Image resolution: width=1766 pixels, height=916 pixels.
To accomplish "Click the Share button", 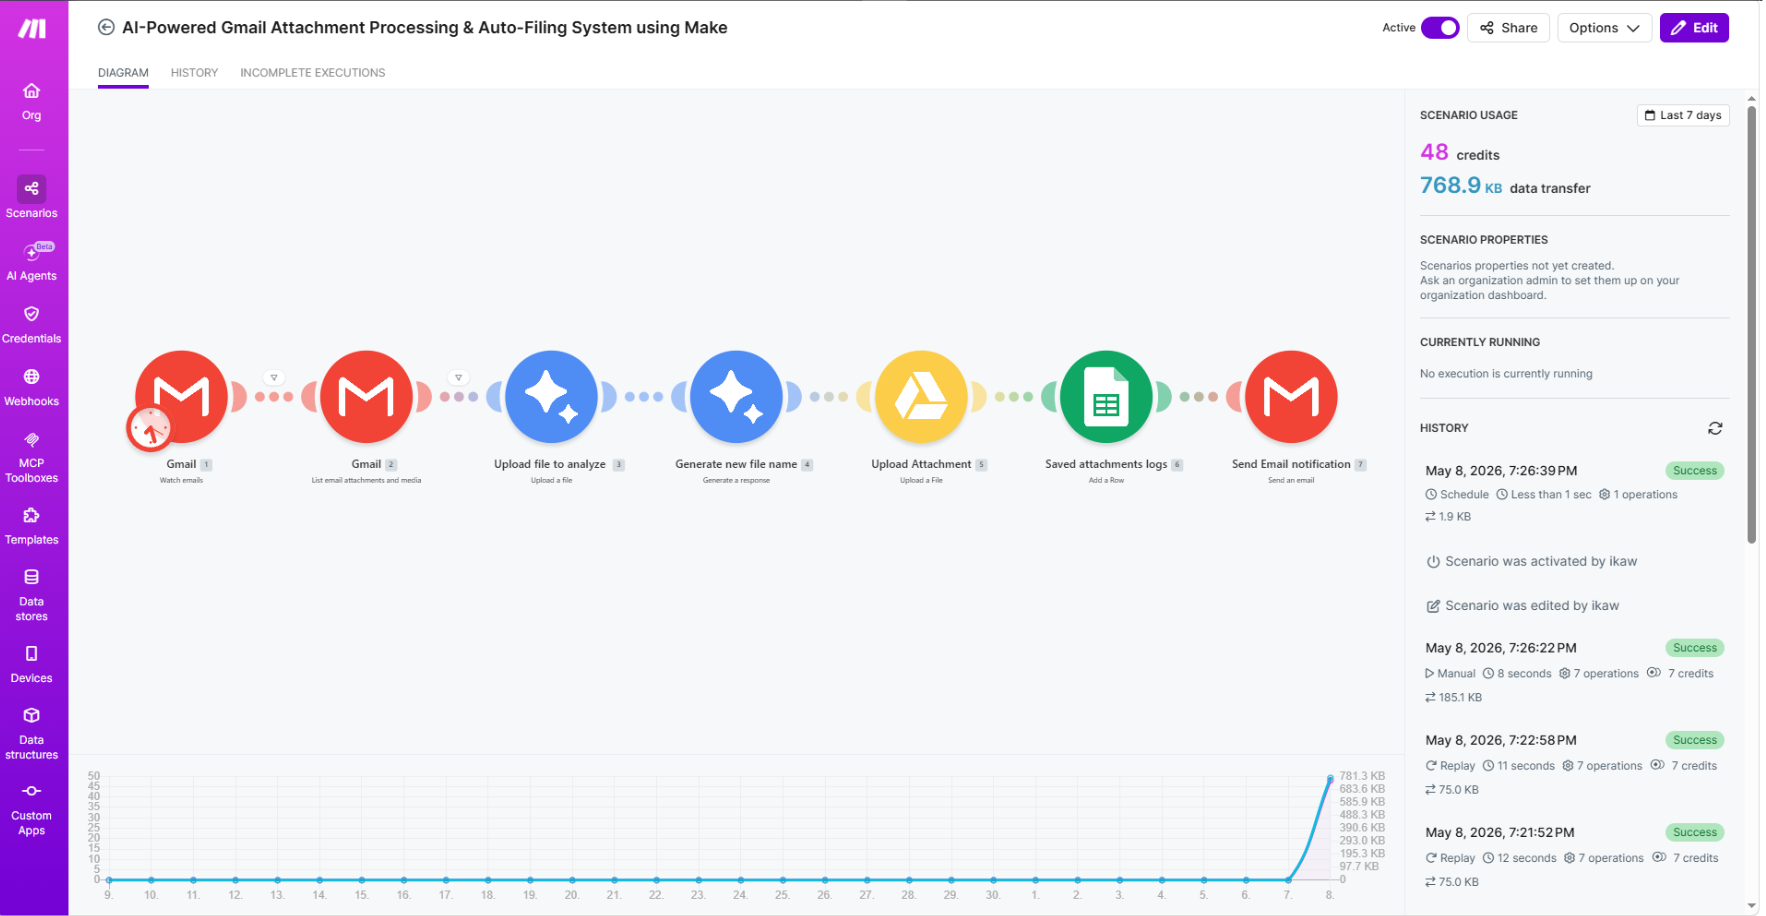I will (x=1509, y=28).
